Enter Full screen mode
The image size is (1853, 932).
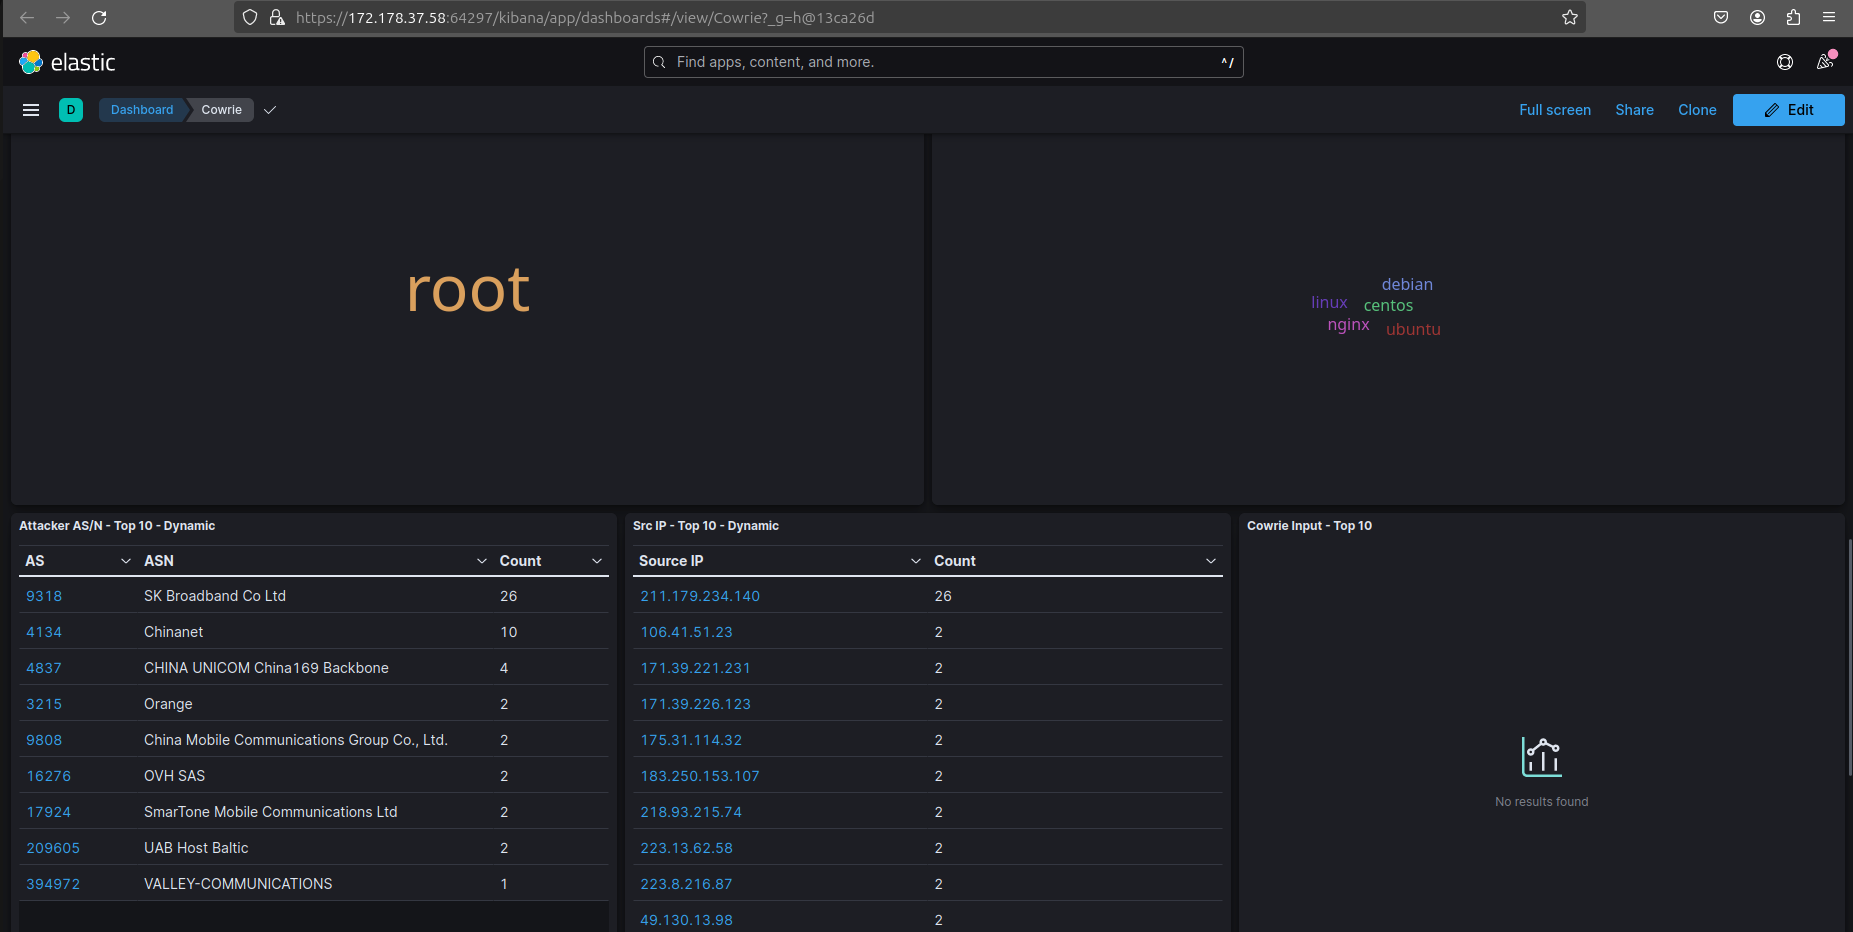[x=1555, y=110]
